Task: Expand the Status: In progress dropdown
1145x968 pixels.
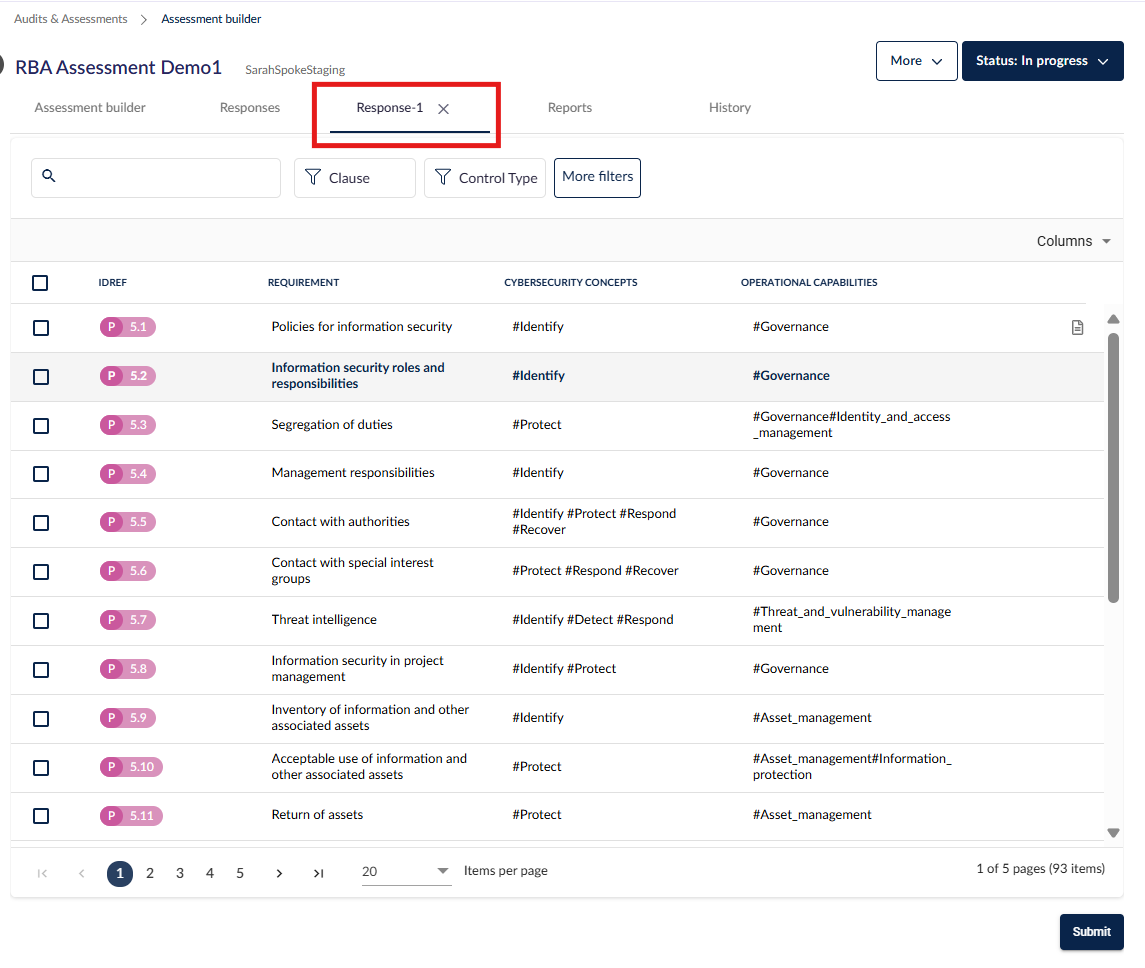Action: (1042, 61)
